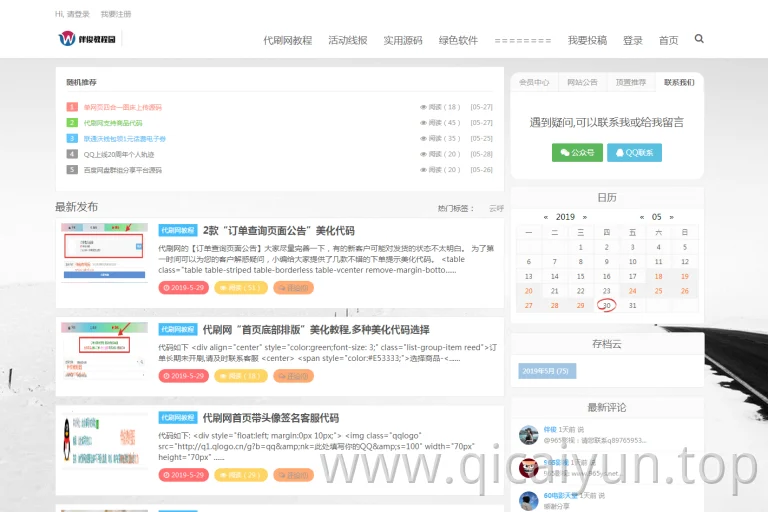Select circled day 30 on the calendar
768x512 pixels.
(x=606, y=305)
